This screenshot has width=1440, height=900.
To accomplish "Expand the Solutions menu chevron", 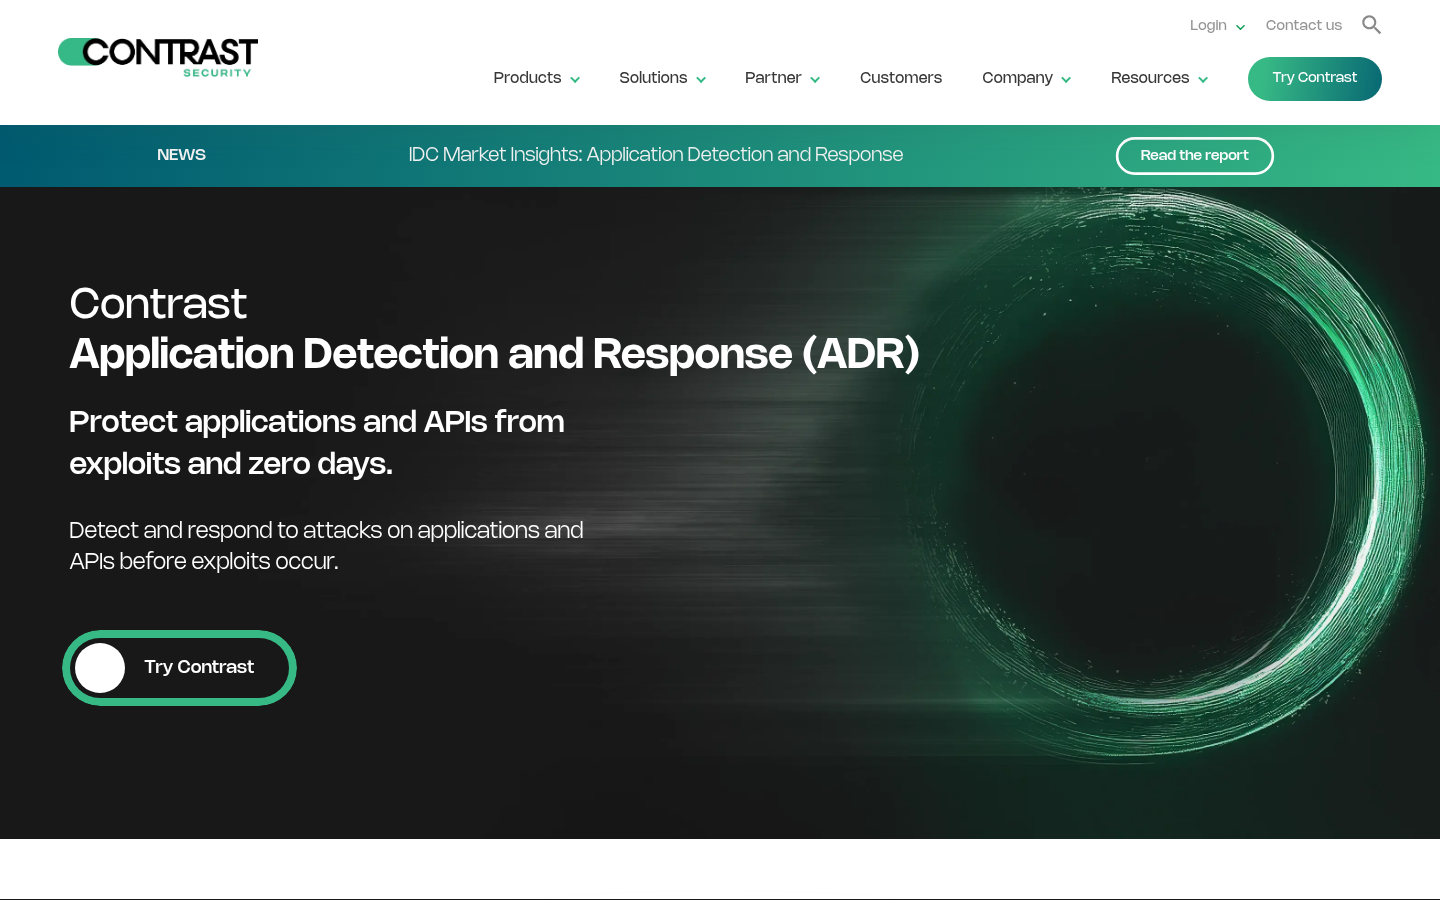I will [701, 80].
